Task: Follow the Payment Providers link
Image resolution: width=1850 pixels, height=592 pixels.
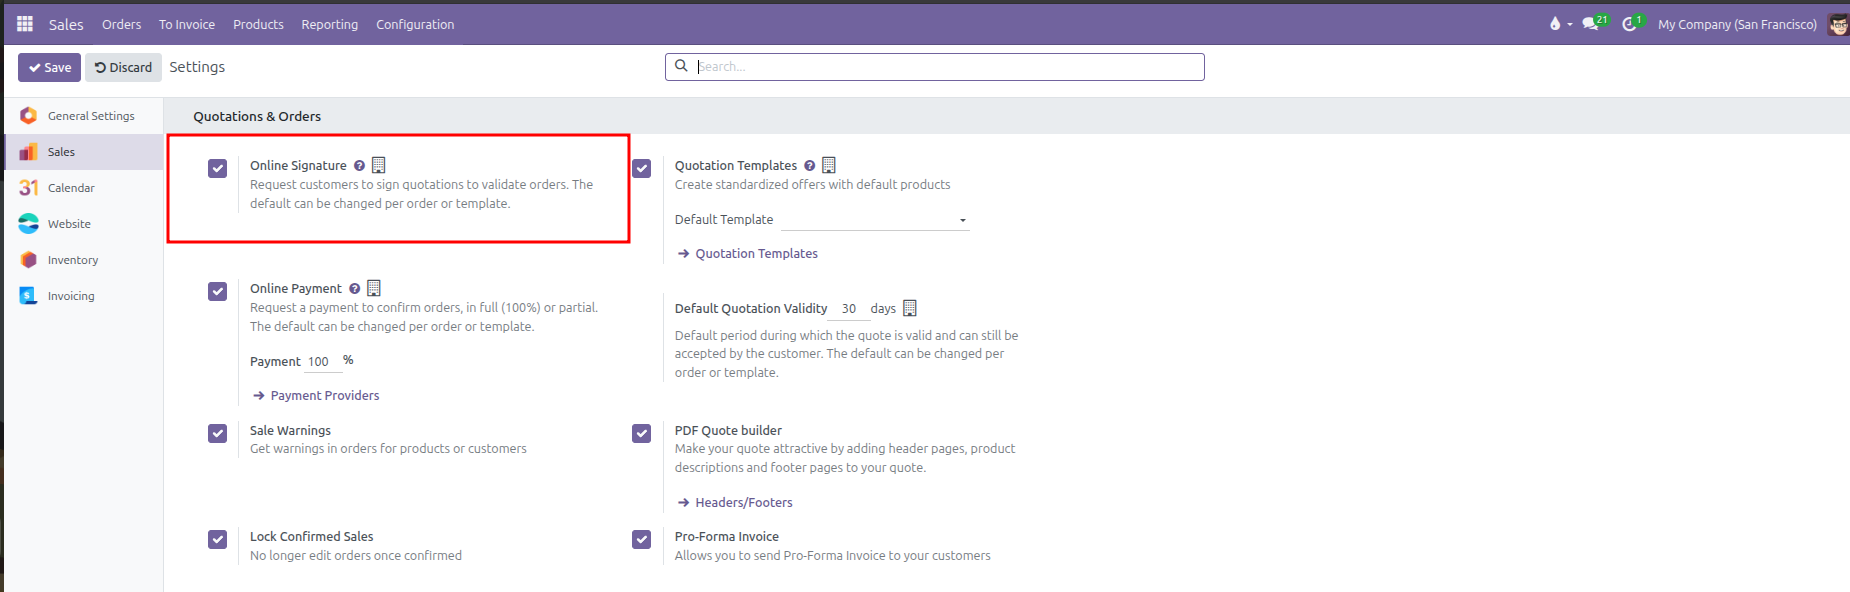Action: pyautogui.click(x=316, y=396)
